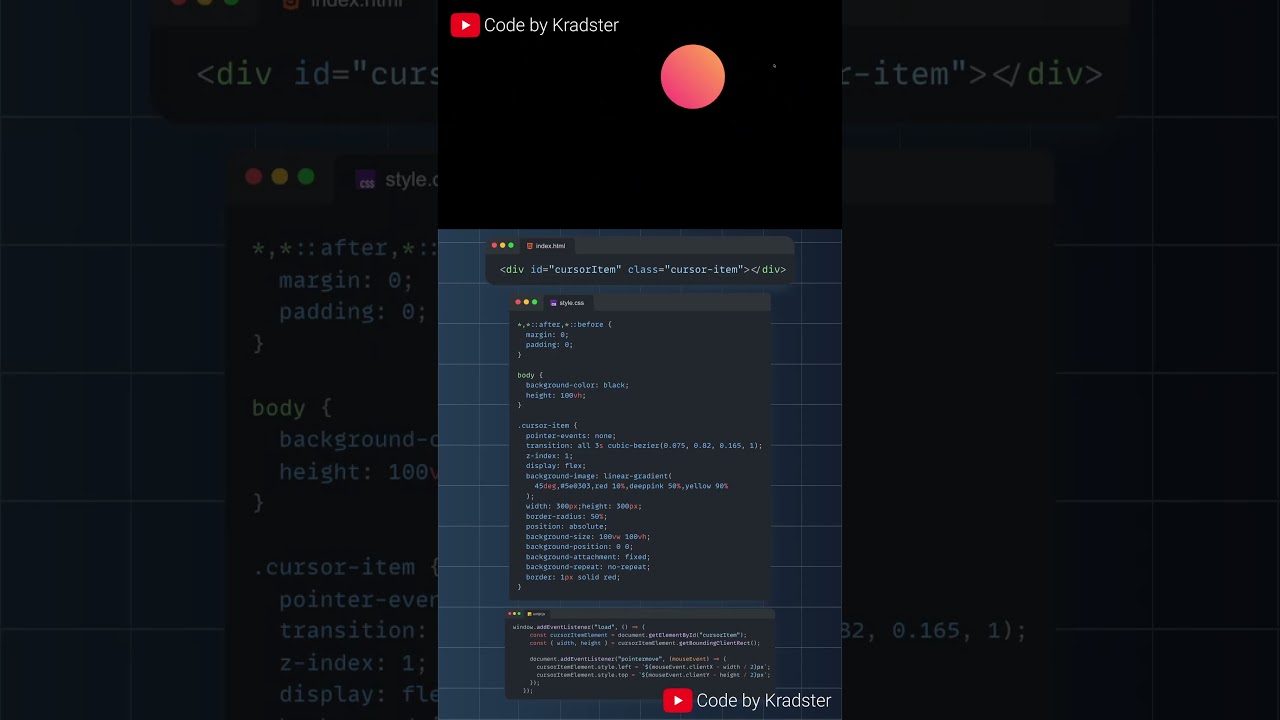Click the blurred 'z-index: 1;' line in the background
The image size is (1280, 720).
coord(353,663)
